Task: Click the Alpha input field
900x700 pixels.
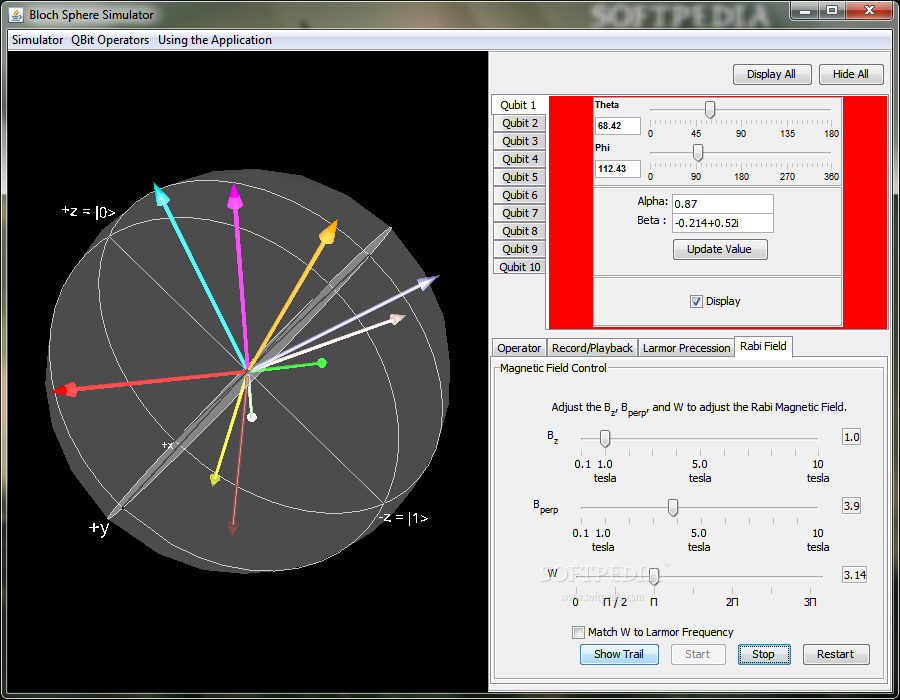Action: [x=723, y=204]
